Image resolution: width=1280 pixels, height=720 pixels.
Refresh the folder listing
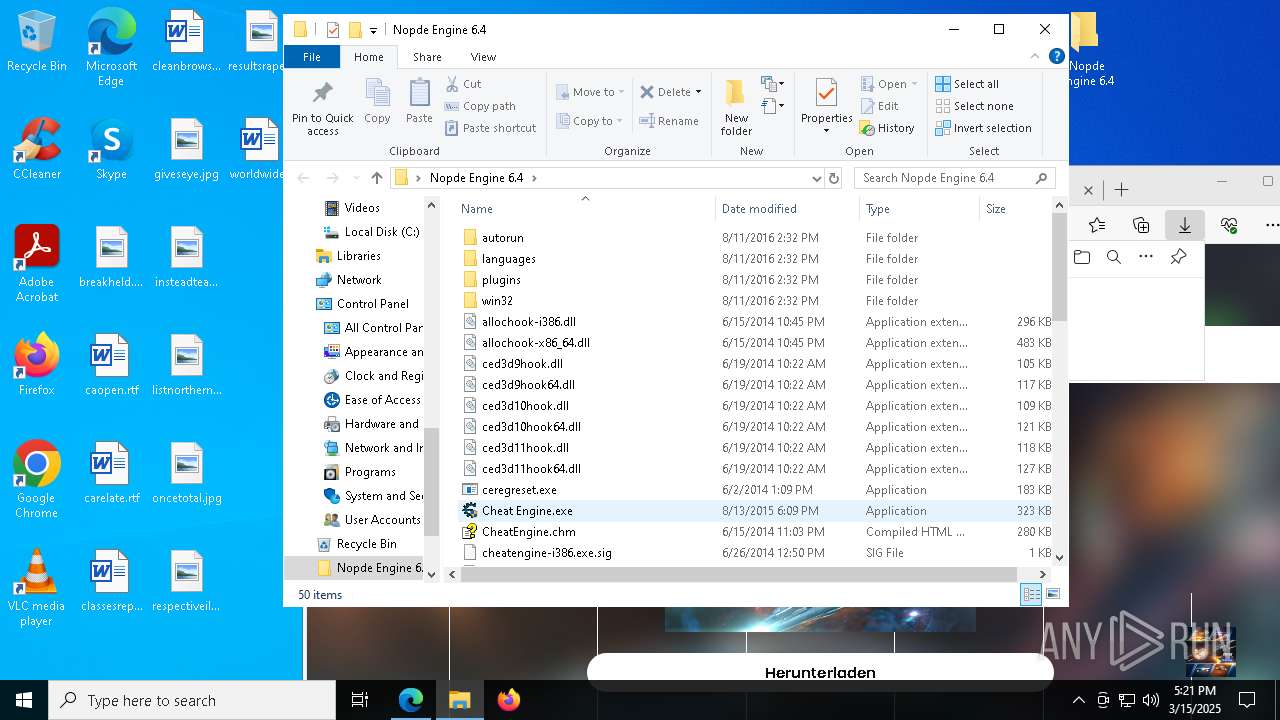[x=834, y=178]
